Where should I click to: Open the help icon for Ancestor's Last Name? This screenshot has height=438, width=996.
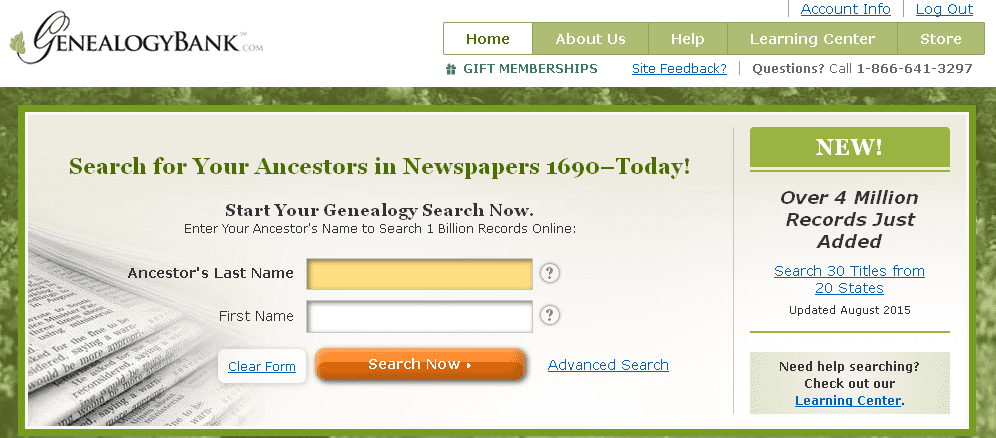click(x=549, y=274)
